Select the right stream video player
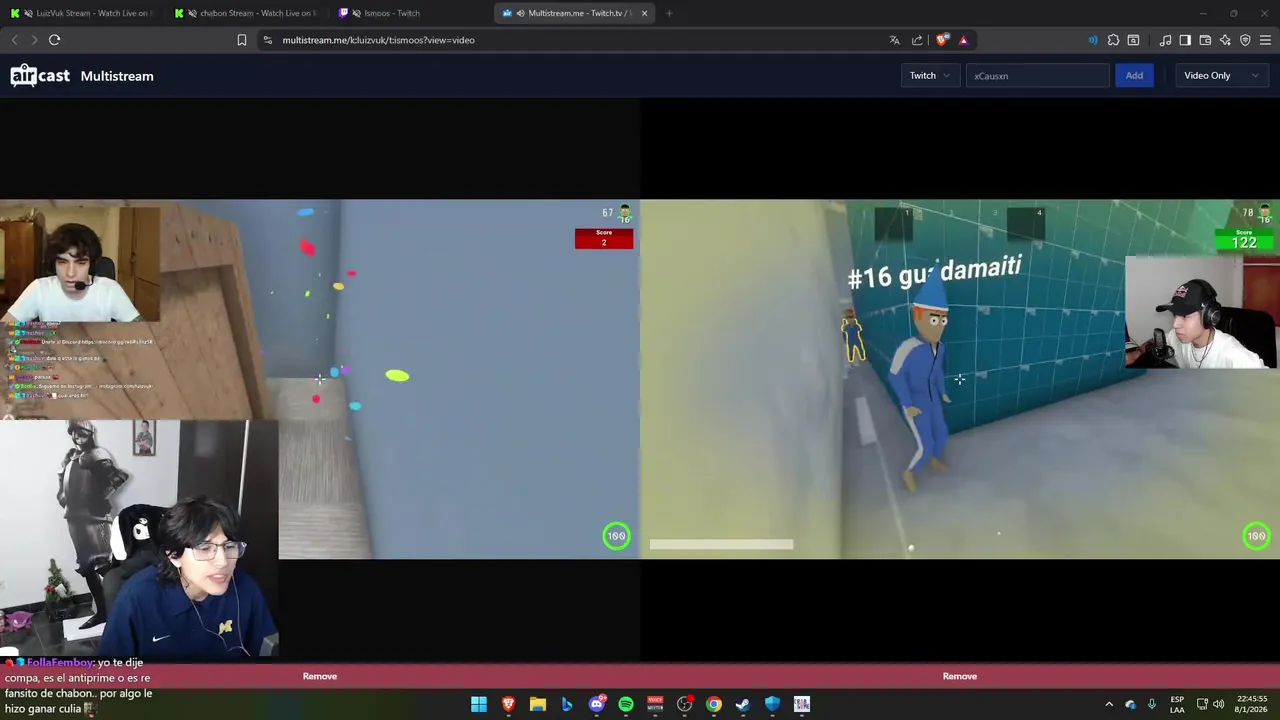The image size is (1280, 720). pyautogui.click(x=960, y=379)
